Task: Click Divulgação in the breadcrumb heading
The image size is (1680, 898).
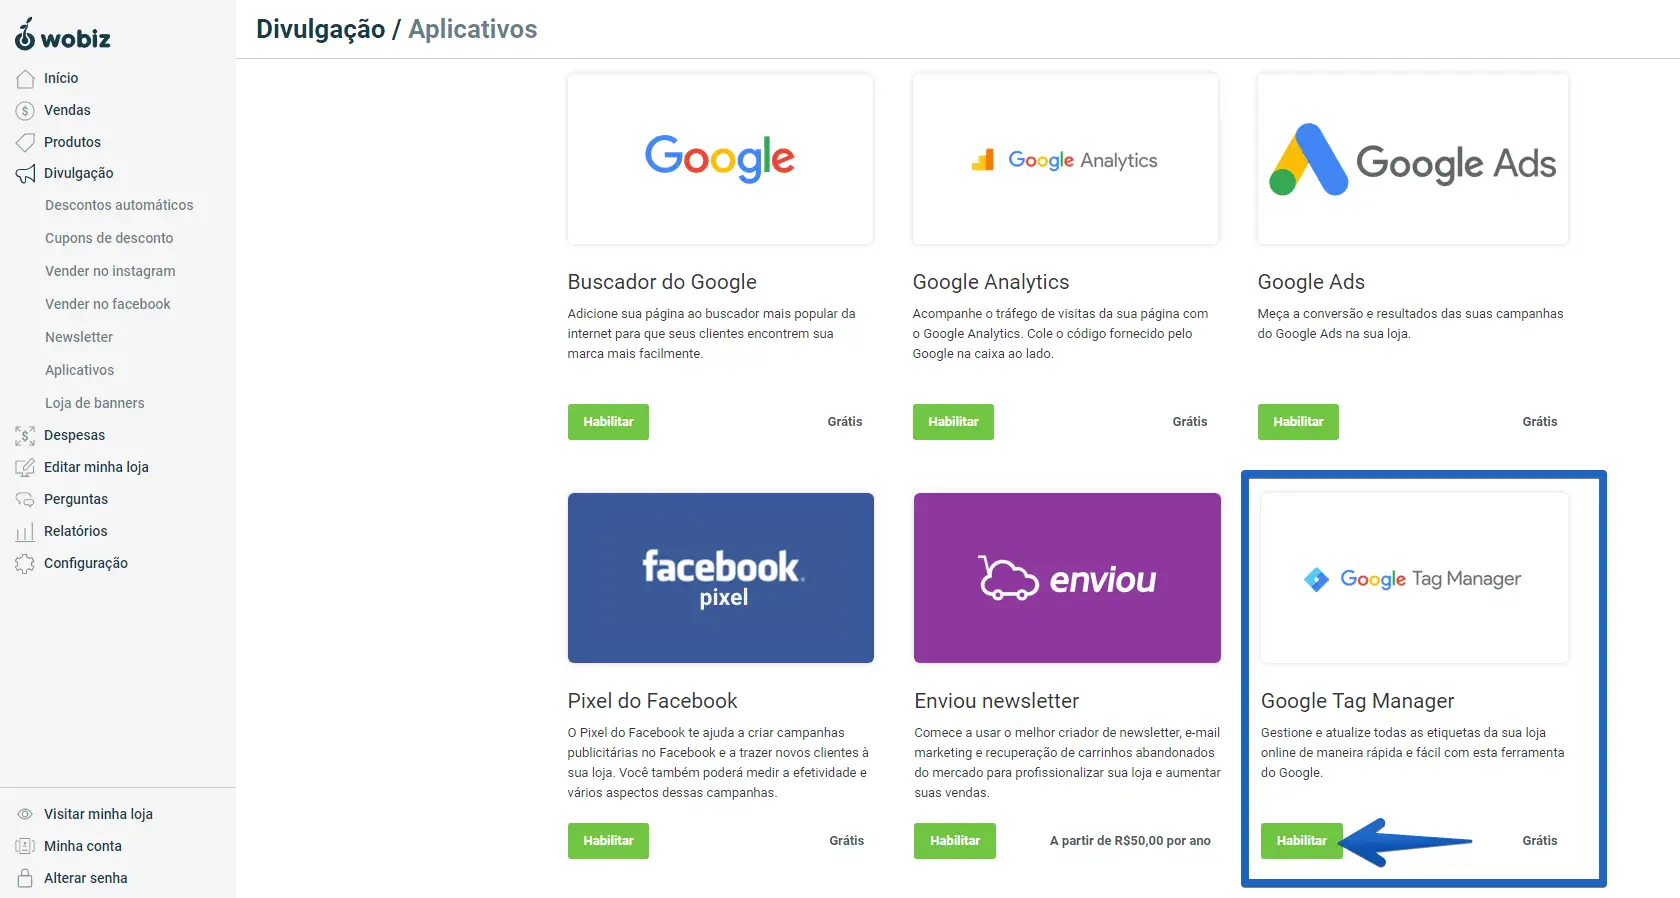Action: click(320, 29)
